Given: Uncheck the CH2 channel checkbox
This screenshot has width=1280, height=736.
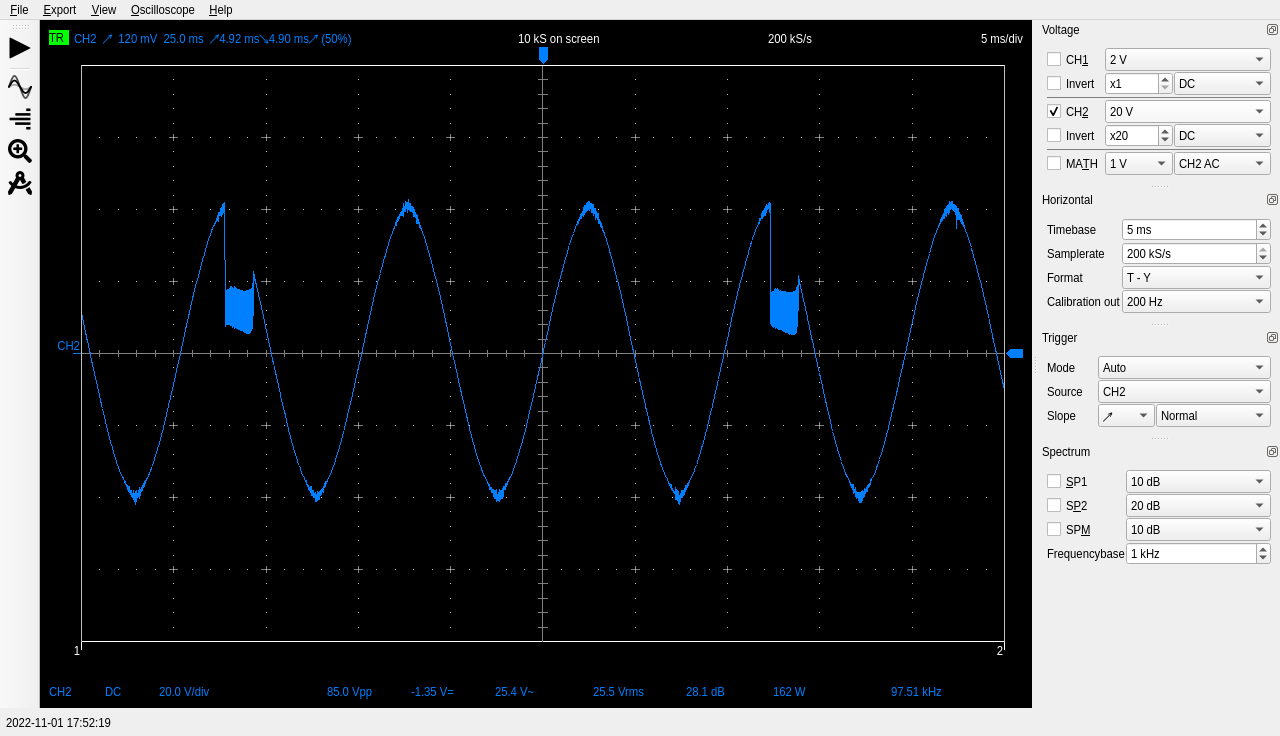Looking at the screenshot, I should (1054, 111).
